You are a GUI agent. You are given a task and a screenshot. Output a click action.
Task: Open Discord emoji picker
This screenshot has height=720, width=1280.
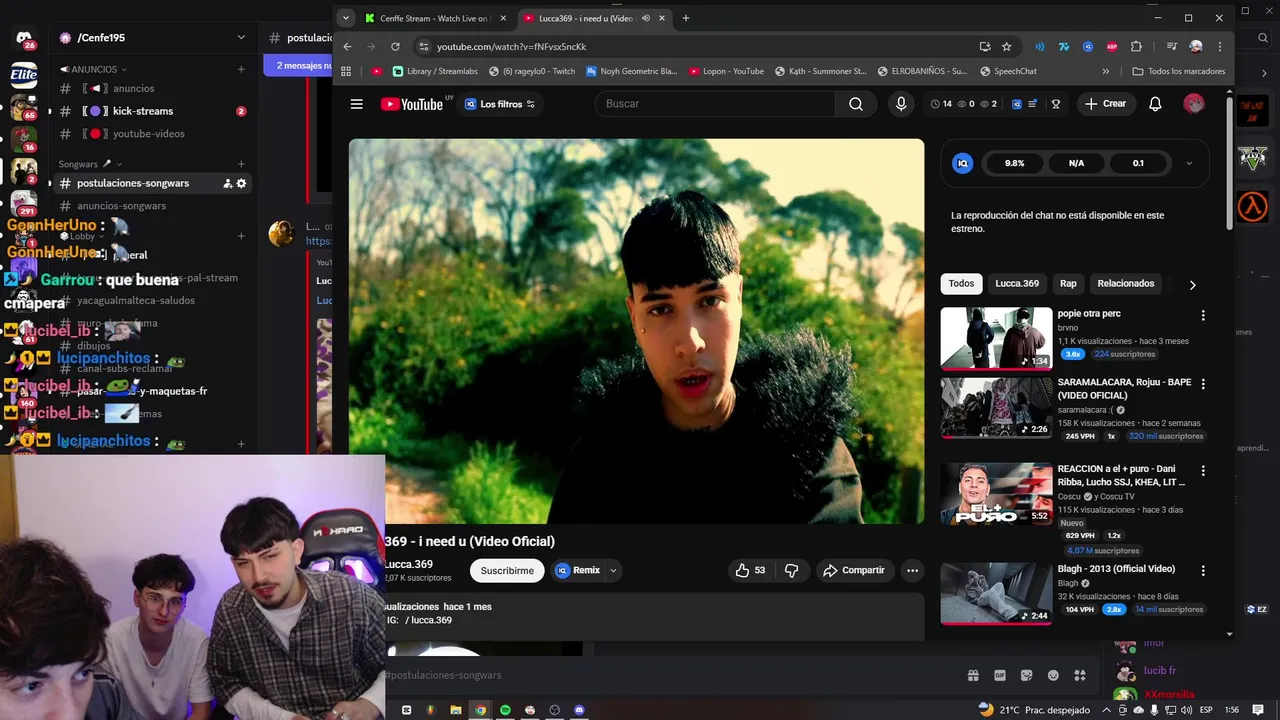[1053, 675]
